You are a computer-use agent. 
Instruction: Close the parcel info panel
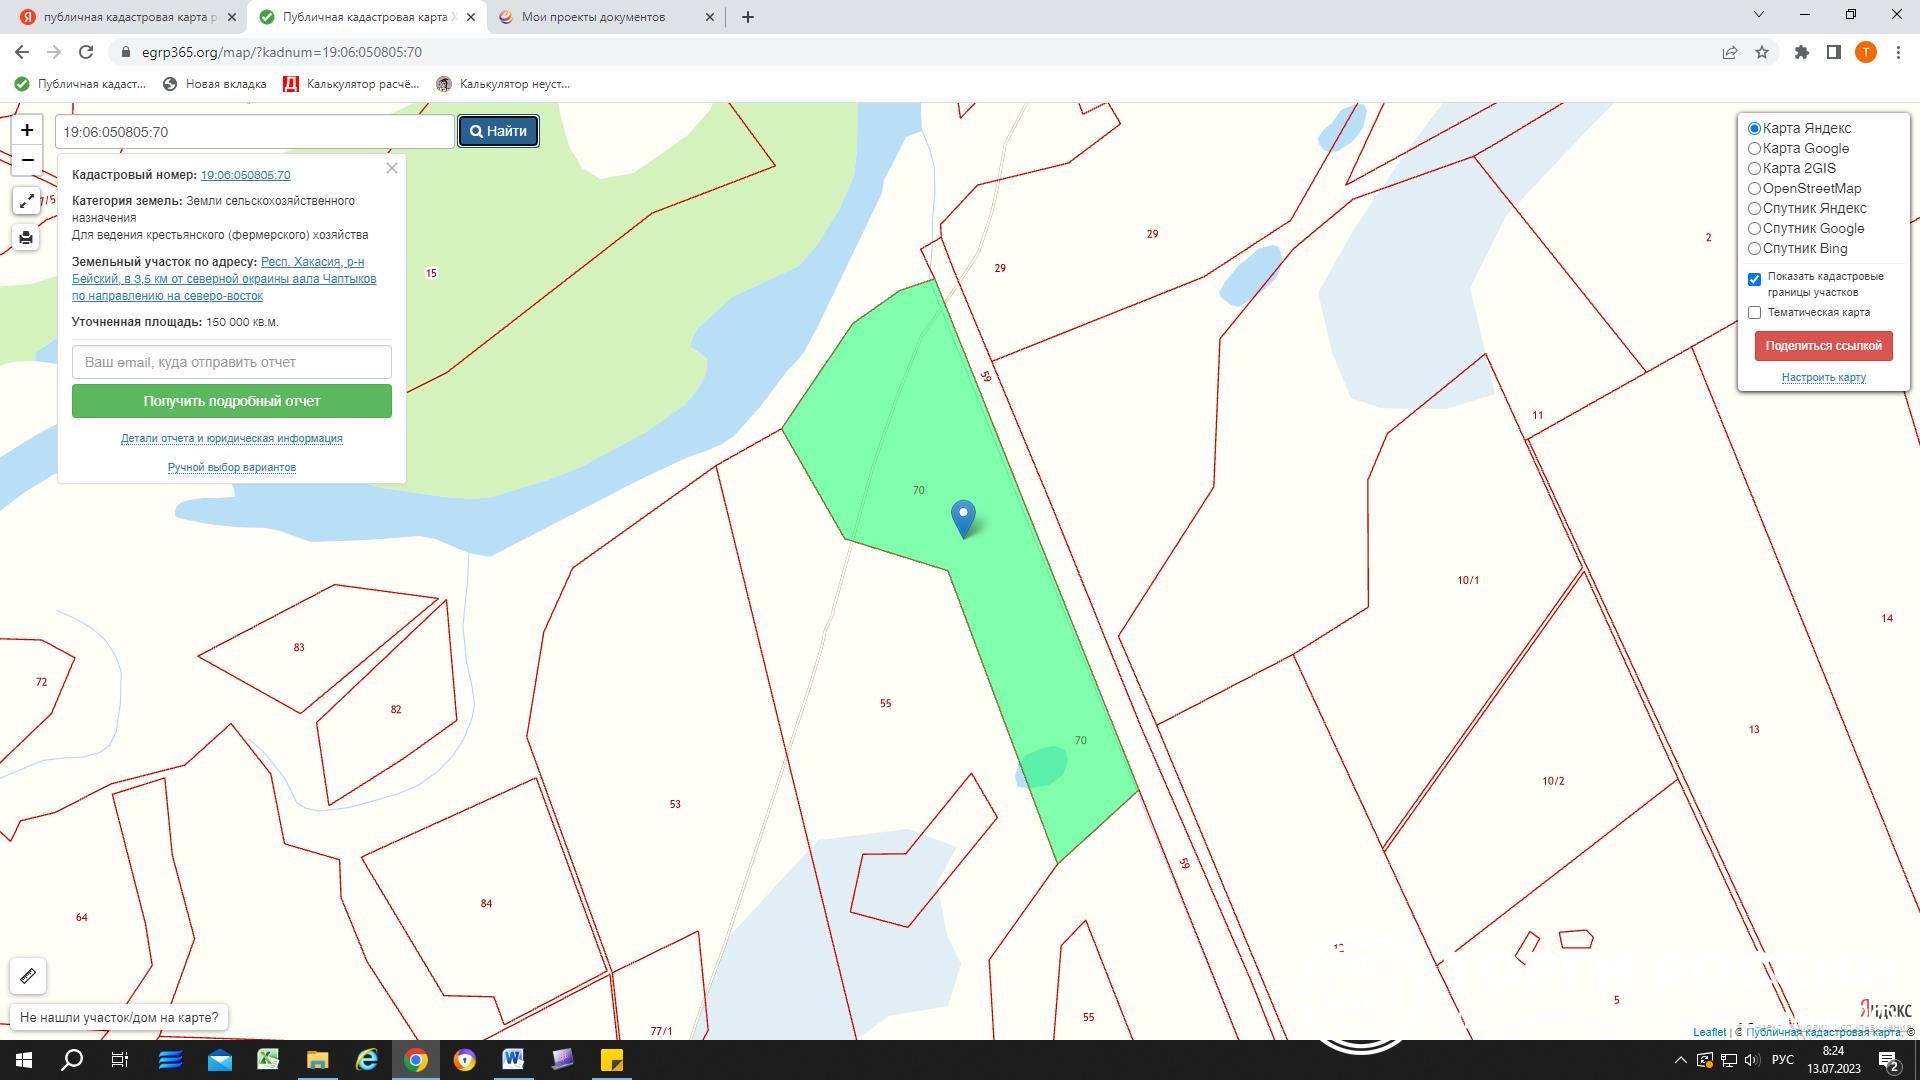pyautogui.click(x=392, y=168)
